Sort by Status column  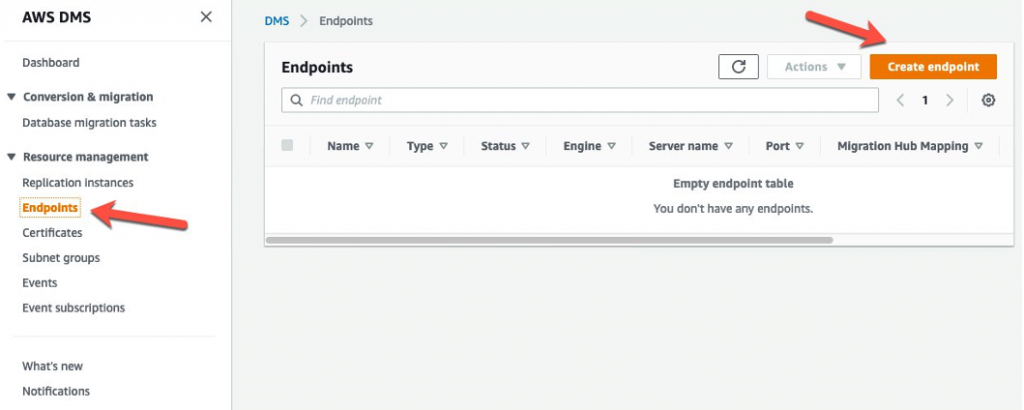pos(505,146)
